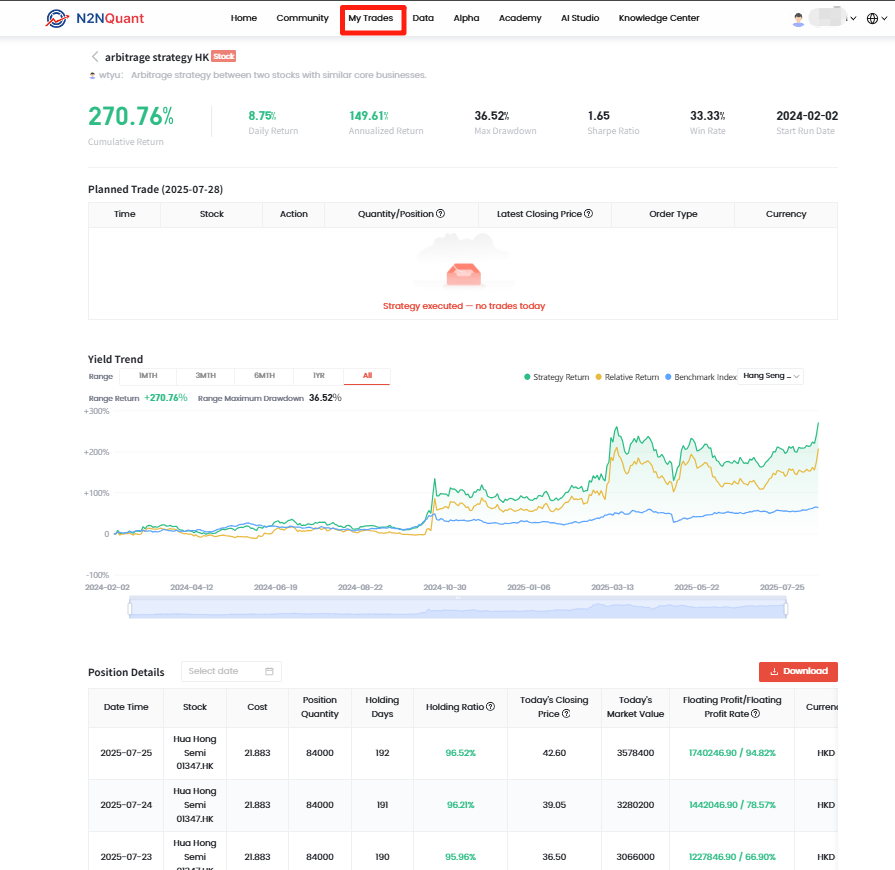The width and height of the screenshot is (895, 870).
Task: Click the 1740246.90 / 94.82% floating profit cell
Action: pyautogui.click(x=732, y=753)
